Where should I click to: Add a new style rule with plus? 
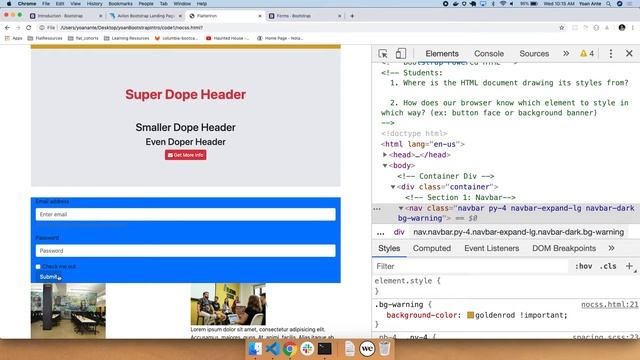pyautogui.click(x=629, y=266)
